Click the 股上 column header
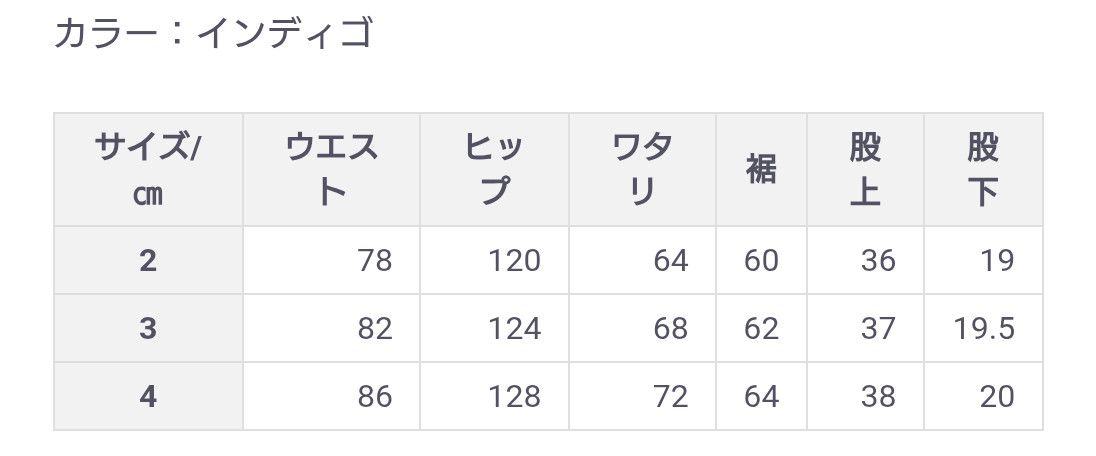1096x456 pixels. coord(865,169)
